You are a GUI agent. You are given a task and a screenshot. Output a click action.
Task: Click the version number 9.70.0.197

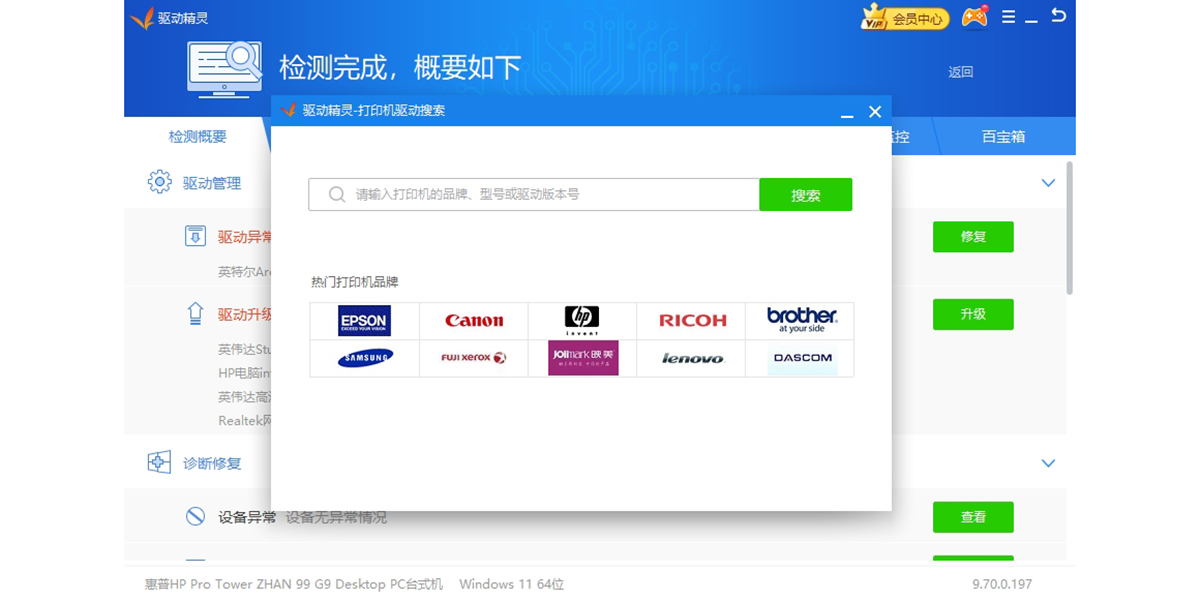[x=1002, y=584]
